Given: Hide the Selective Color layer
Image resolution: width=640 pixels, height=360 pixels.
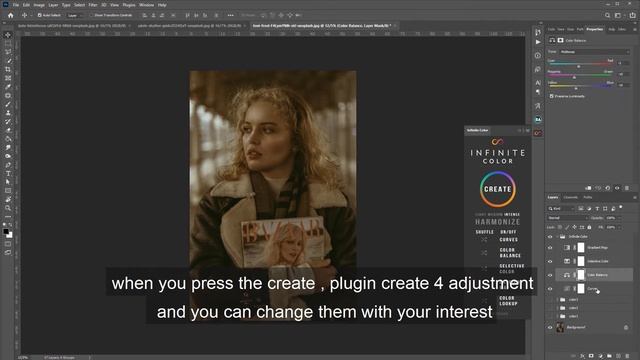Looking at the screenshot, I should pyautogui.click(x=550, y=261).
